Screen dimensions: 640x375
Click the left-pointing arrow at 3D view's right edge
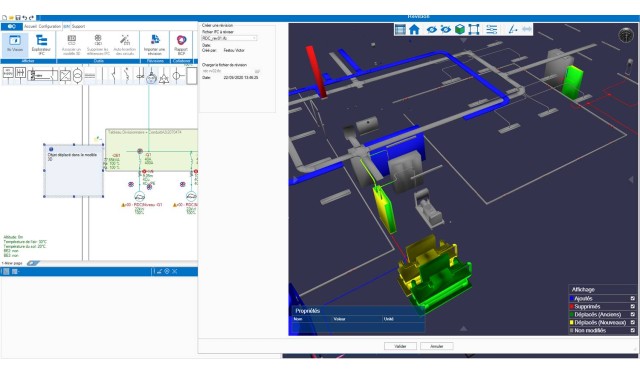[x=631, y=179]
